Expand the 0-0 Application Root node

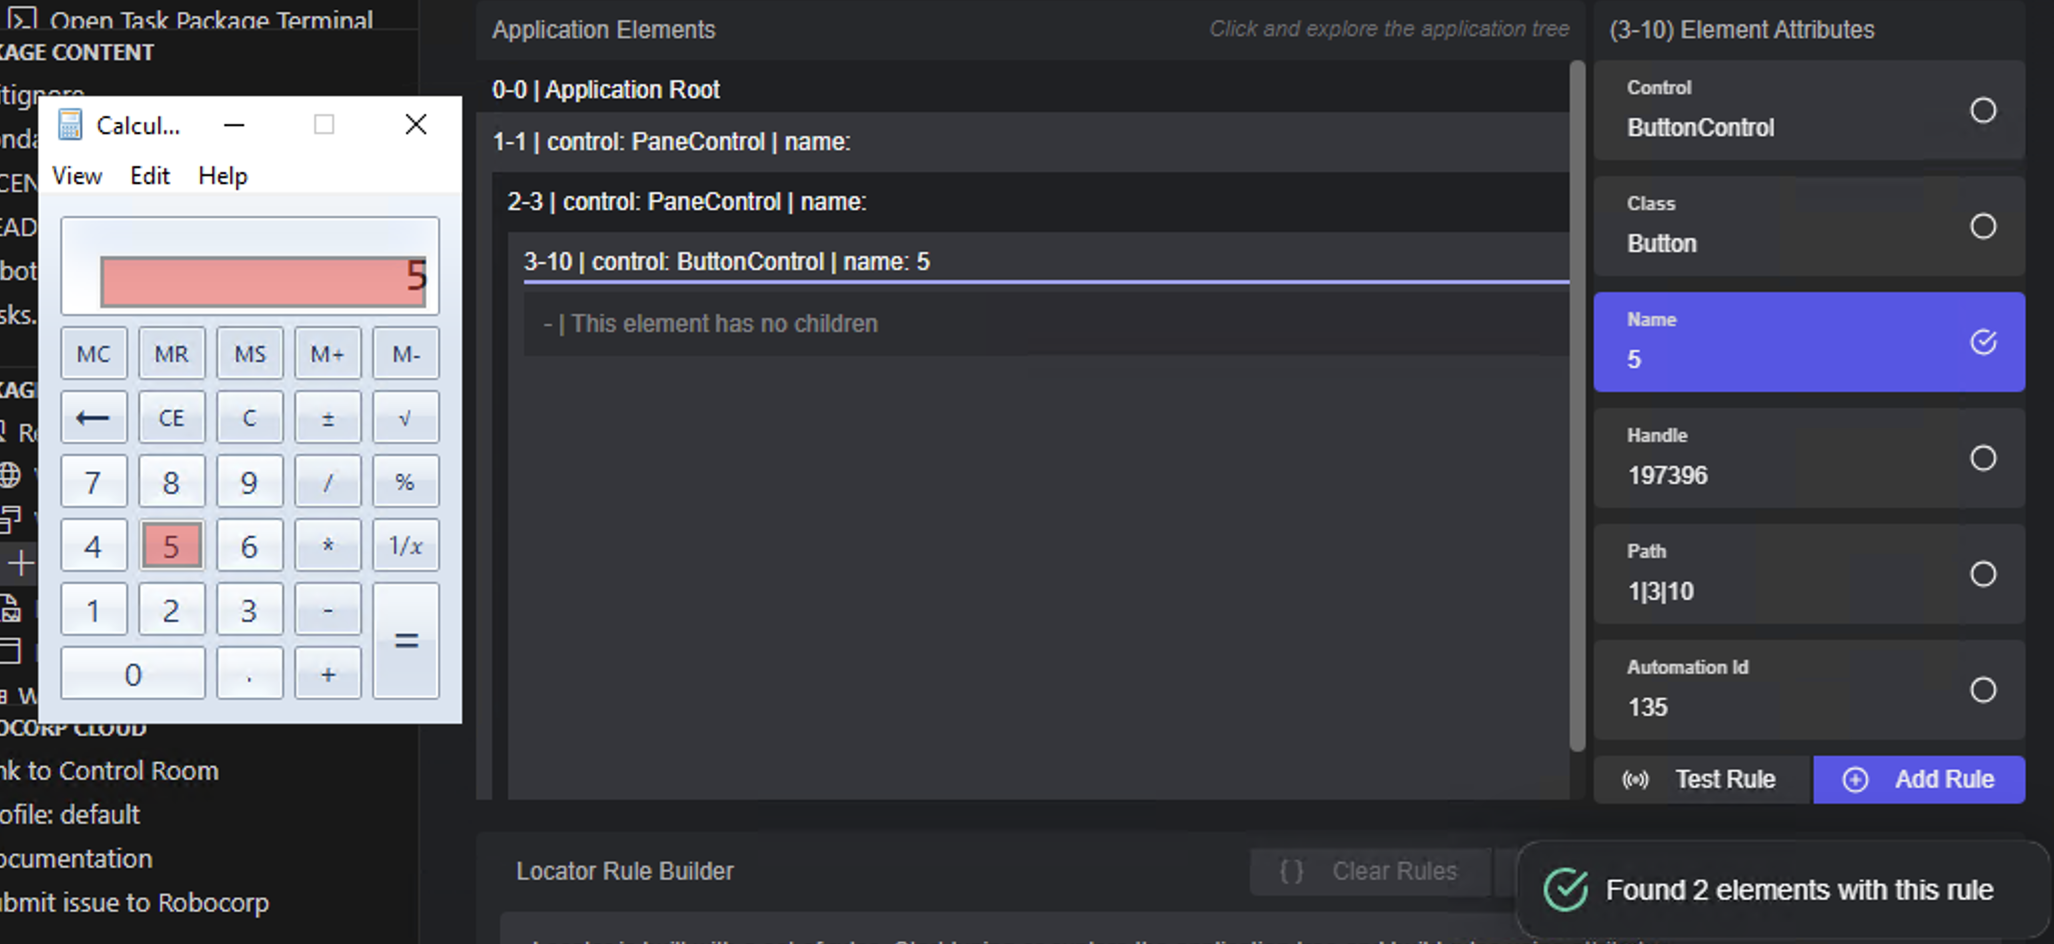(1030, 90)
